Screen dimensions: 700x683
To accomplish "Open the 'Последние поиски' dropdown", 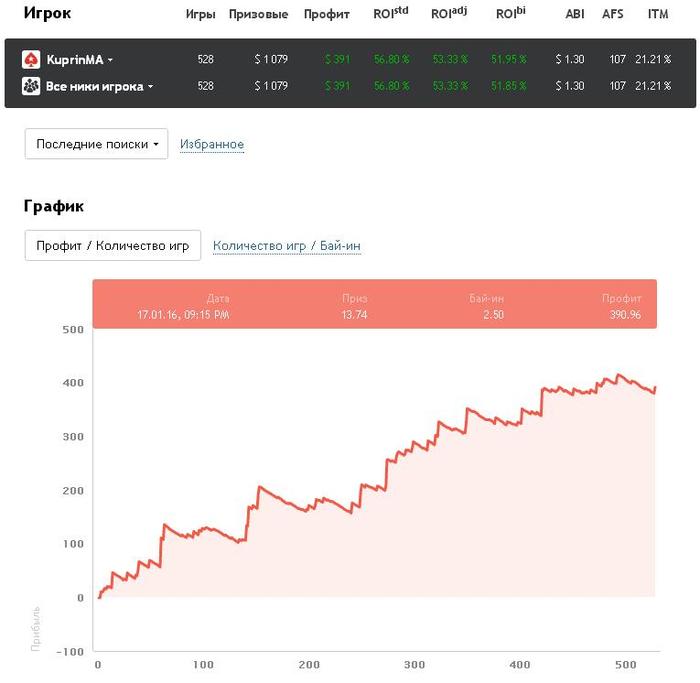I will click(96, 144).
